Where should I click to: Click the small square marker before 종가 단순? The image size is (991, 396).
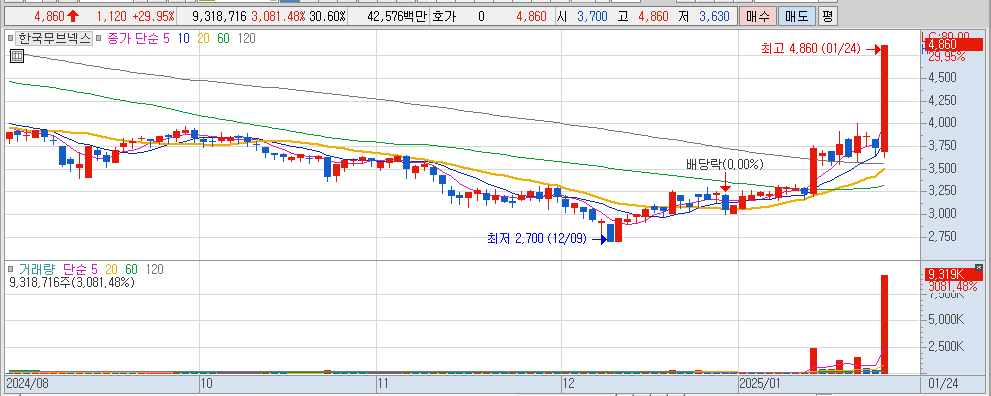tap(99, 39)
